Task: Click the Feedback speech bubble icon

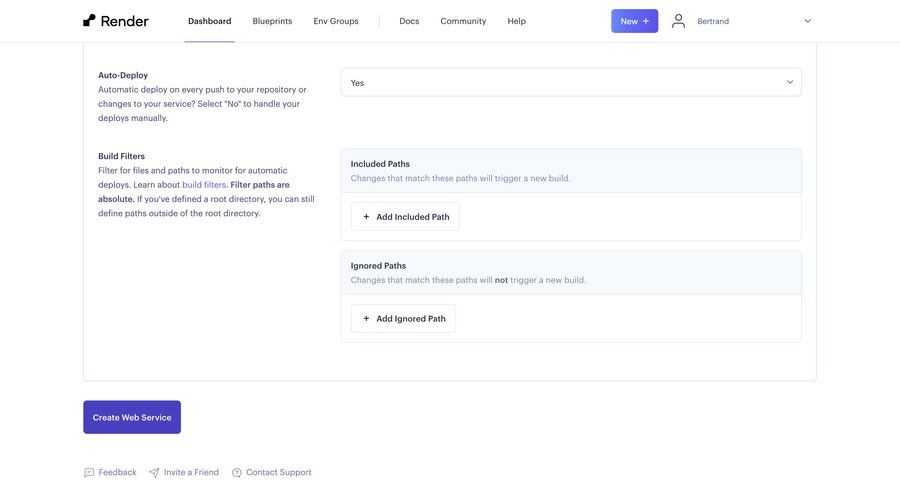Action: click(x=89, y=473)
